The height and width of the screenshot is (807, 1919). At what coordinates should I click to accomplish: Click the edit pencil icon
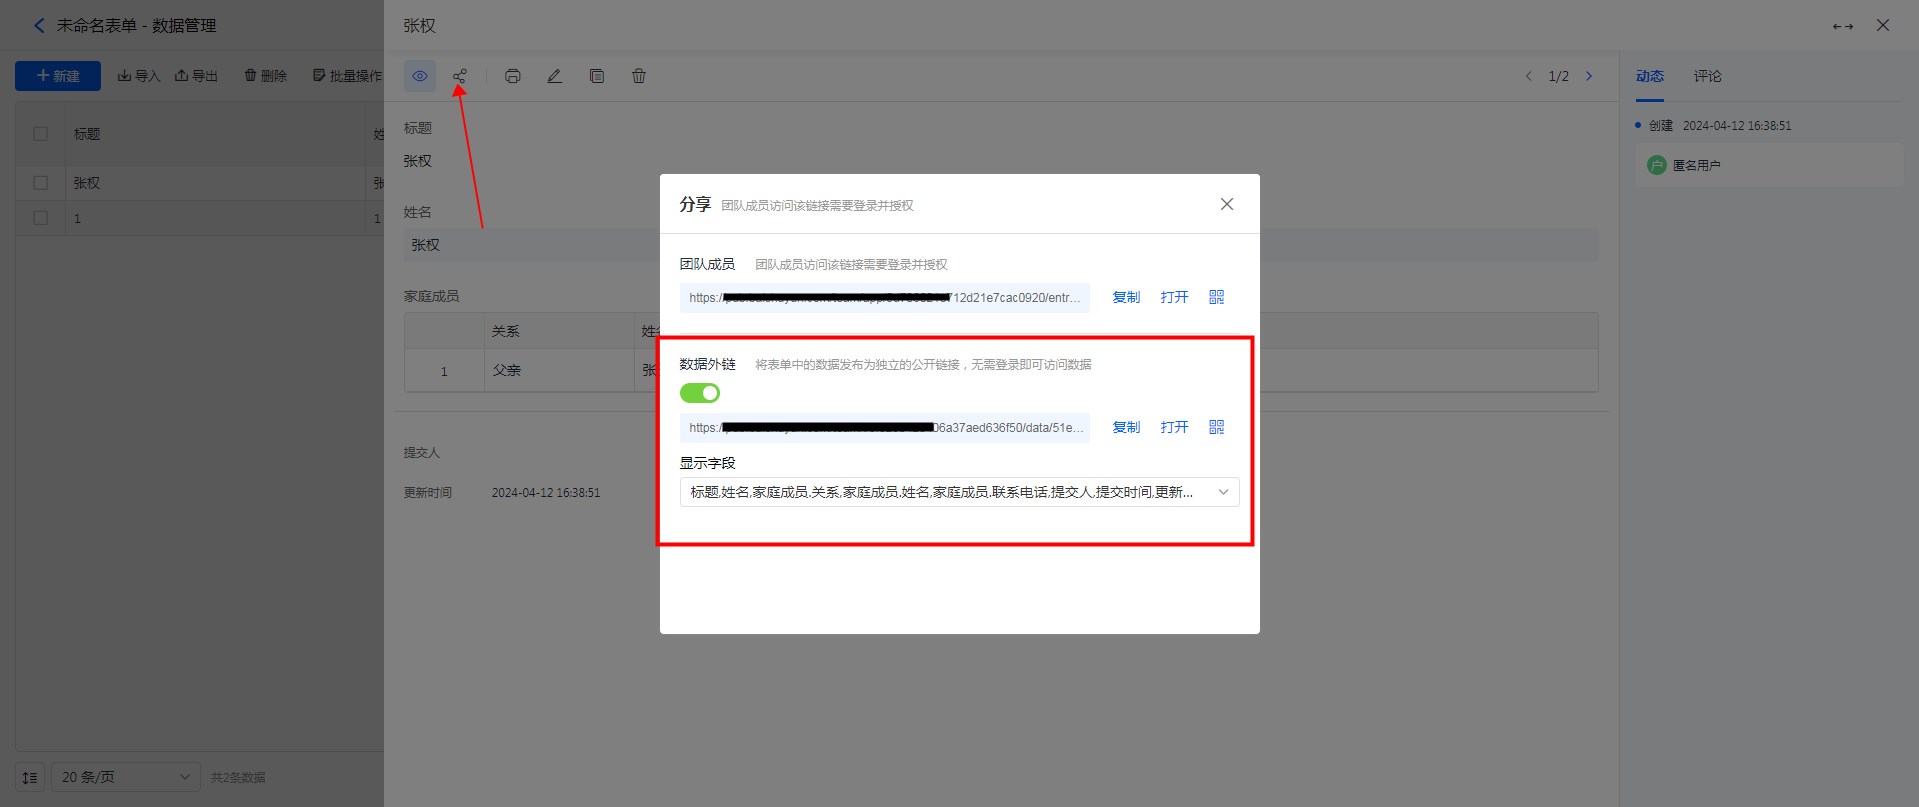coord(554,76)
